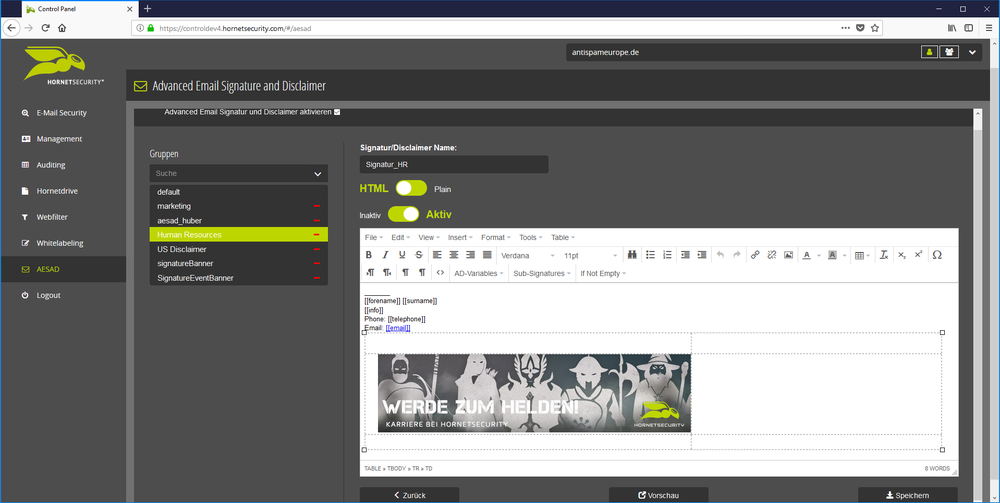Toggle bold formatting in the editor
The width and height of the screenshot is (1000, 503).
click(x=369, y=255)
